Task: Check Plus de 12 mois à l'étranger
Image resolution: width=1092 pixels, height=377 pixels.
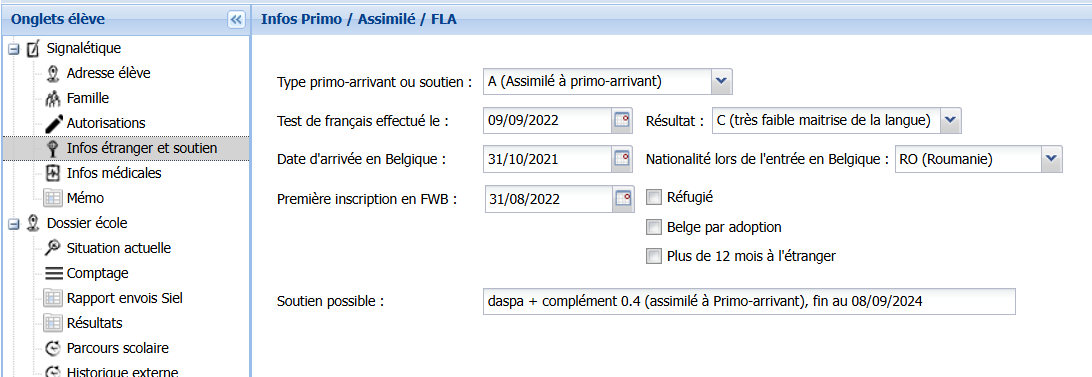Action: point(653,256)
